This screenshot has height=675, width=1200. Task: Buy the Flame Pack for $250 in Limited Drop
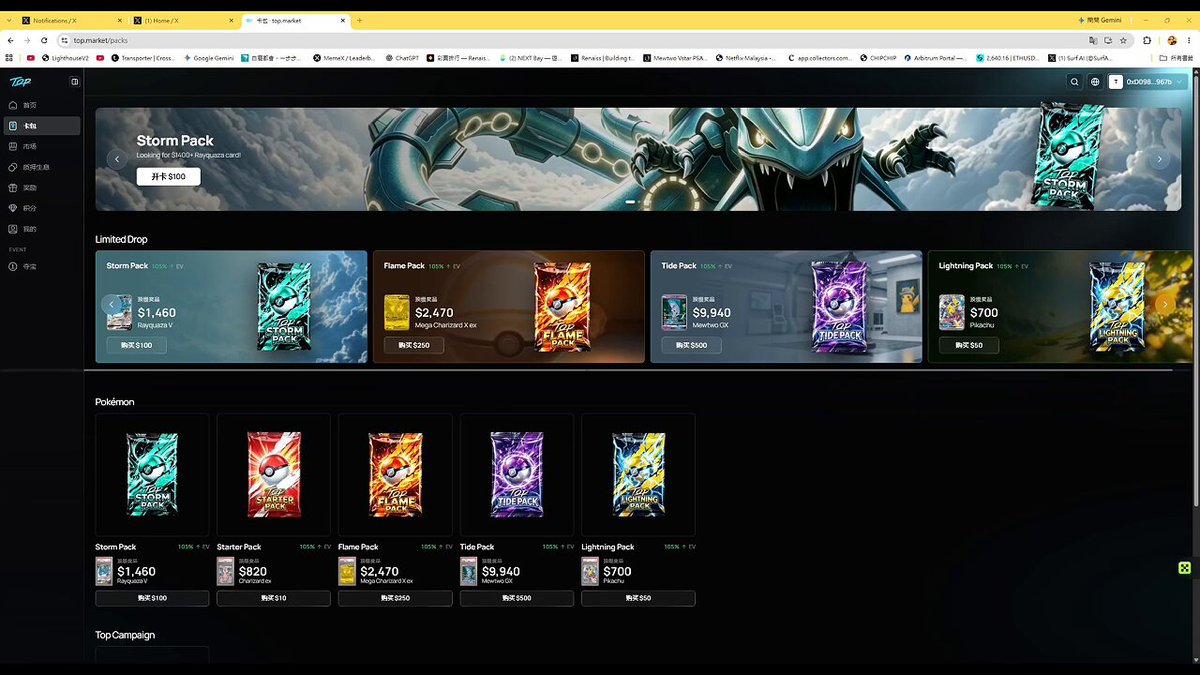click(414, 345)
